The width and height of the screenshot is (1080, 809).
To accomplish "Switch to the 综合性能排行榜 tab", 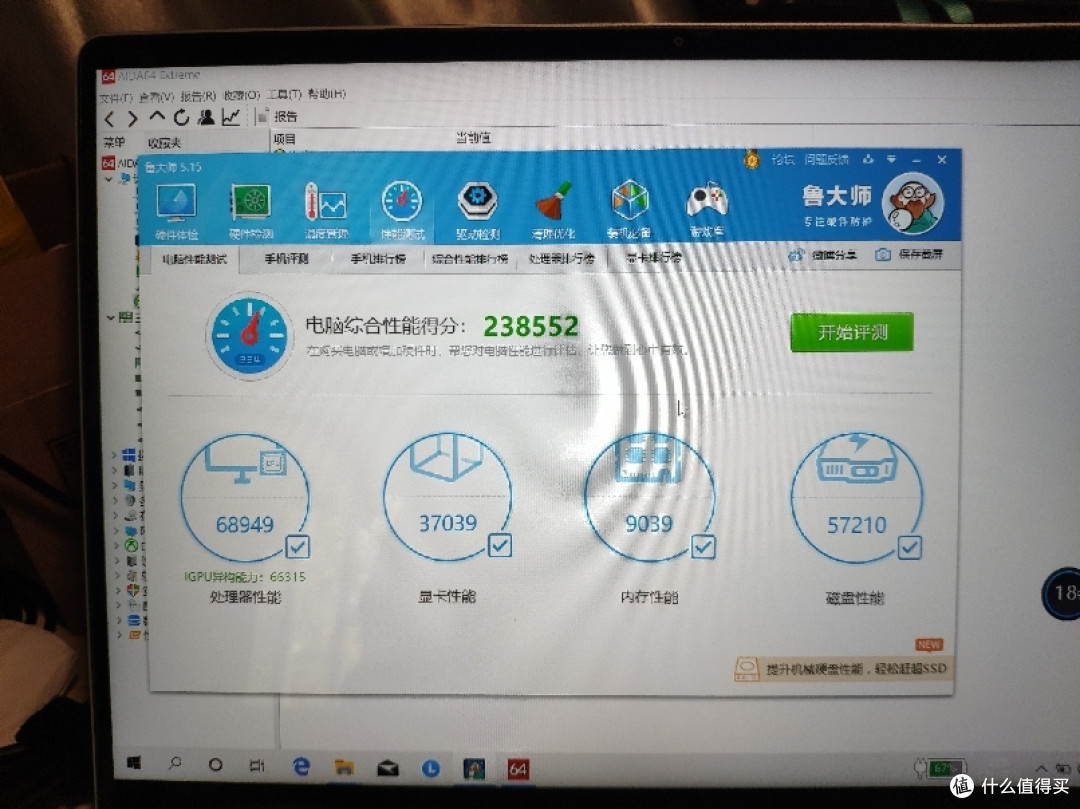I will 470,259.
